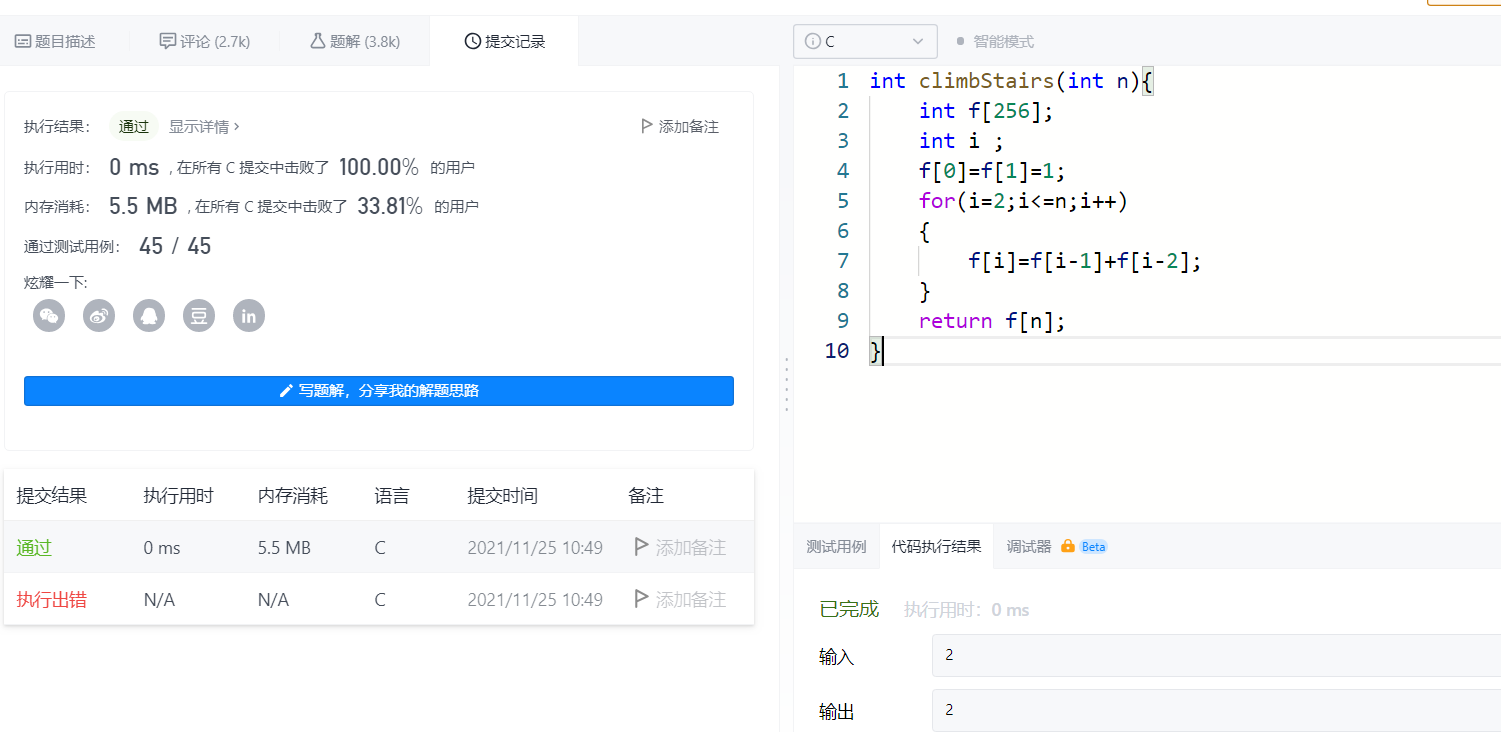Open the 执行出错 submission record link
Image resolution: width=1501 pixels, height=732 pixels.
click(51, 600)
